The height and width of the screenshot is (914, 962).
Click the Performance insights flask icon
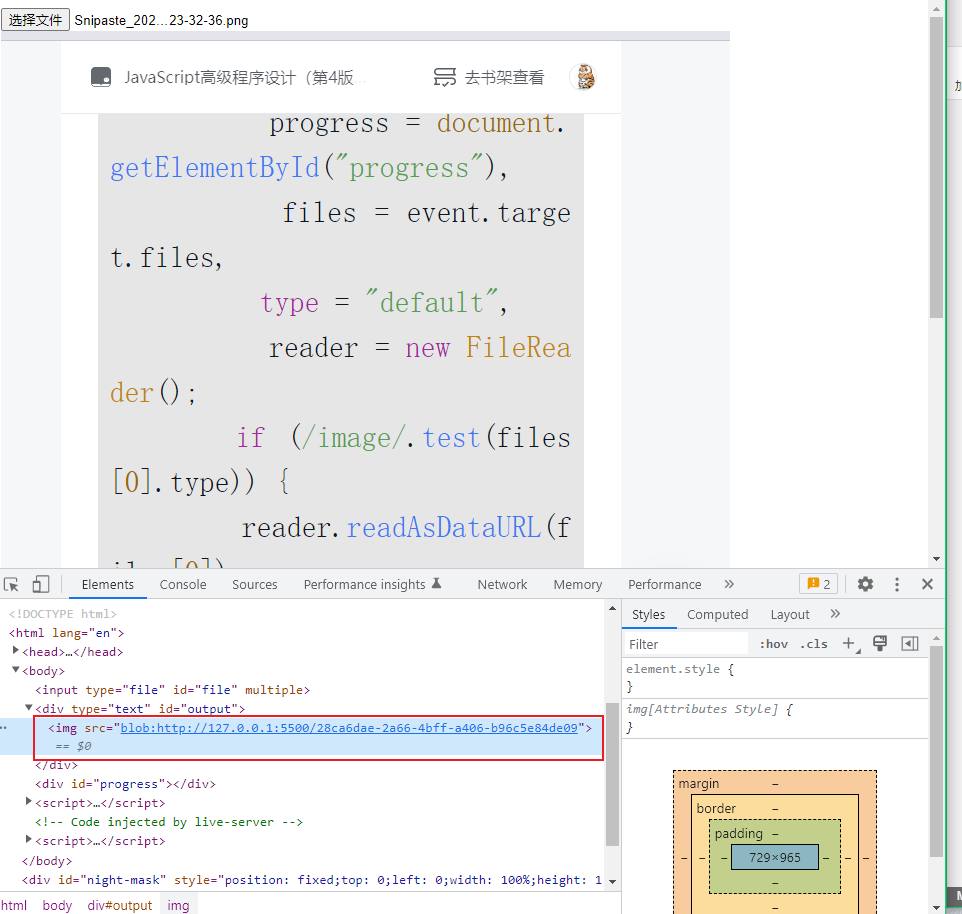point(437,583)
